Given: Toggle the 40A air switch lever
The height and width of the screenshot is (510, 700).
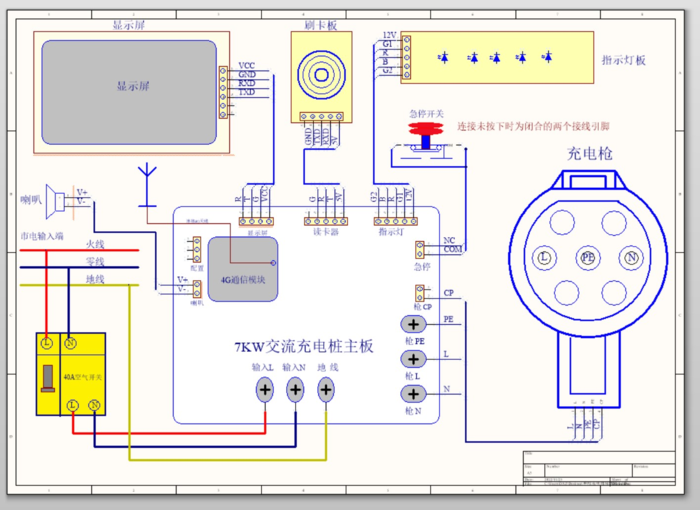Looking at the screenshot, I should (x=46, y=378).
